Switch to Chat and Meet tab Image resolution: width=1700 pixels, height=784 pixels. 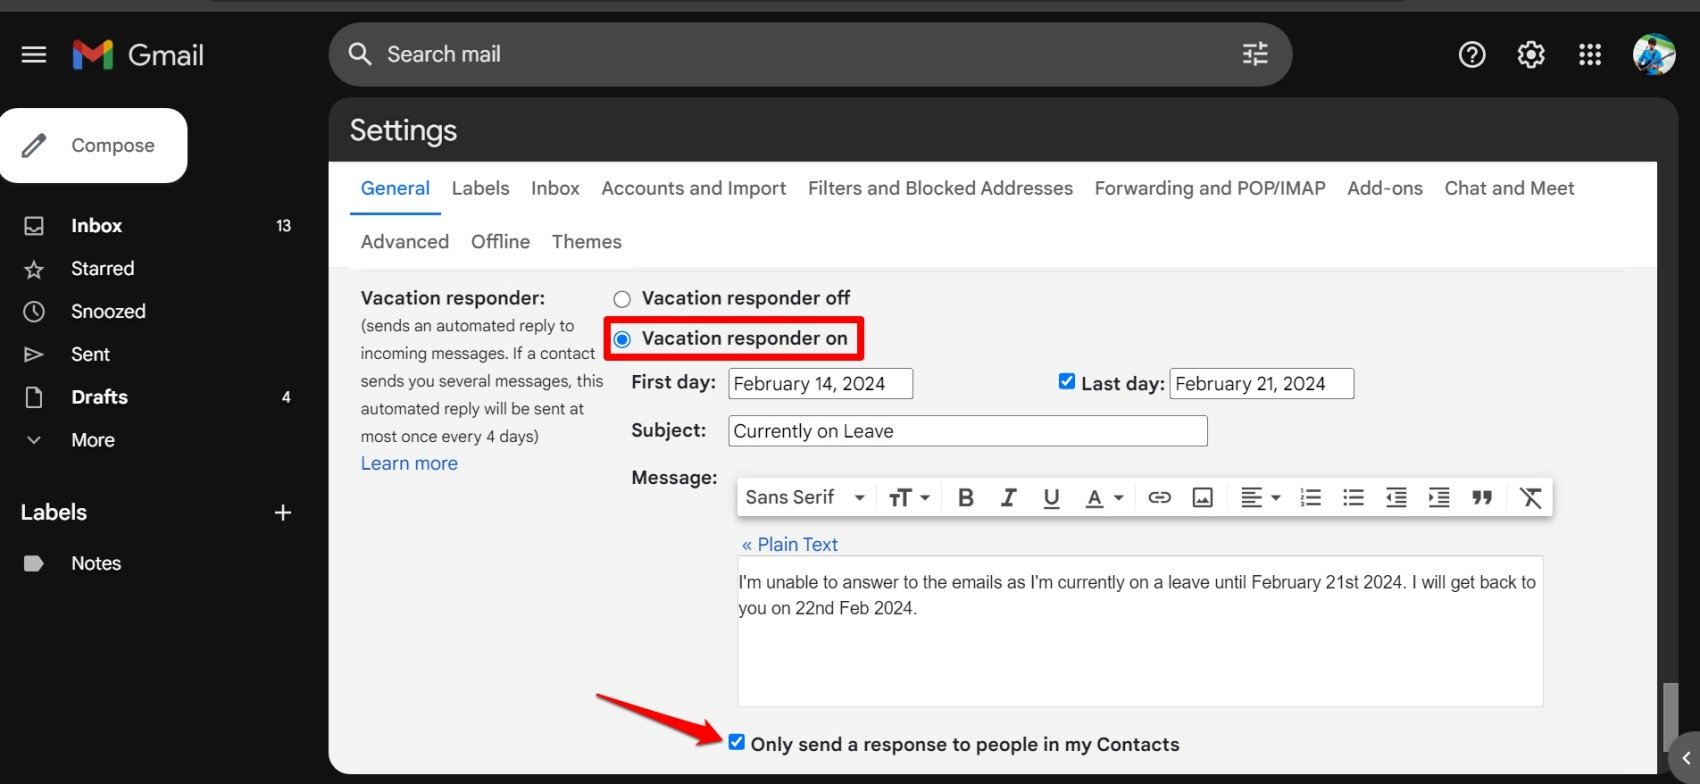1509,189
